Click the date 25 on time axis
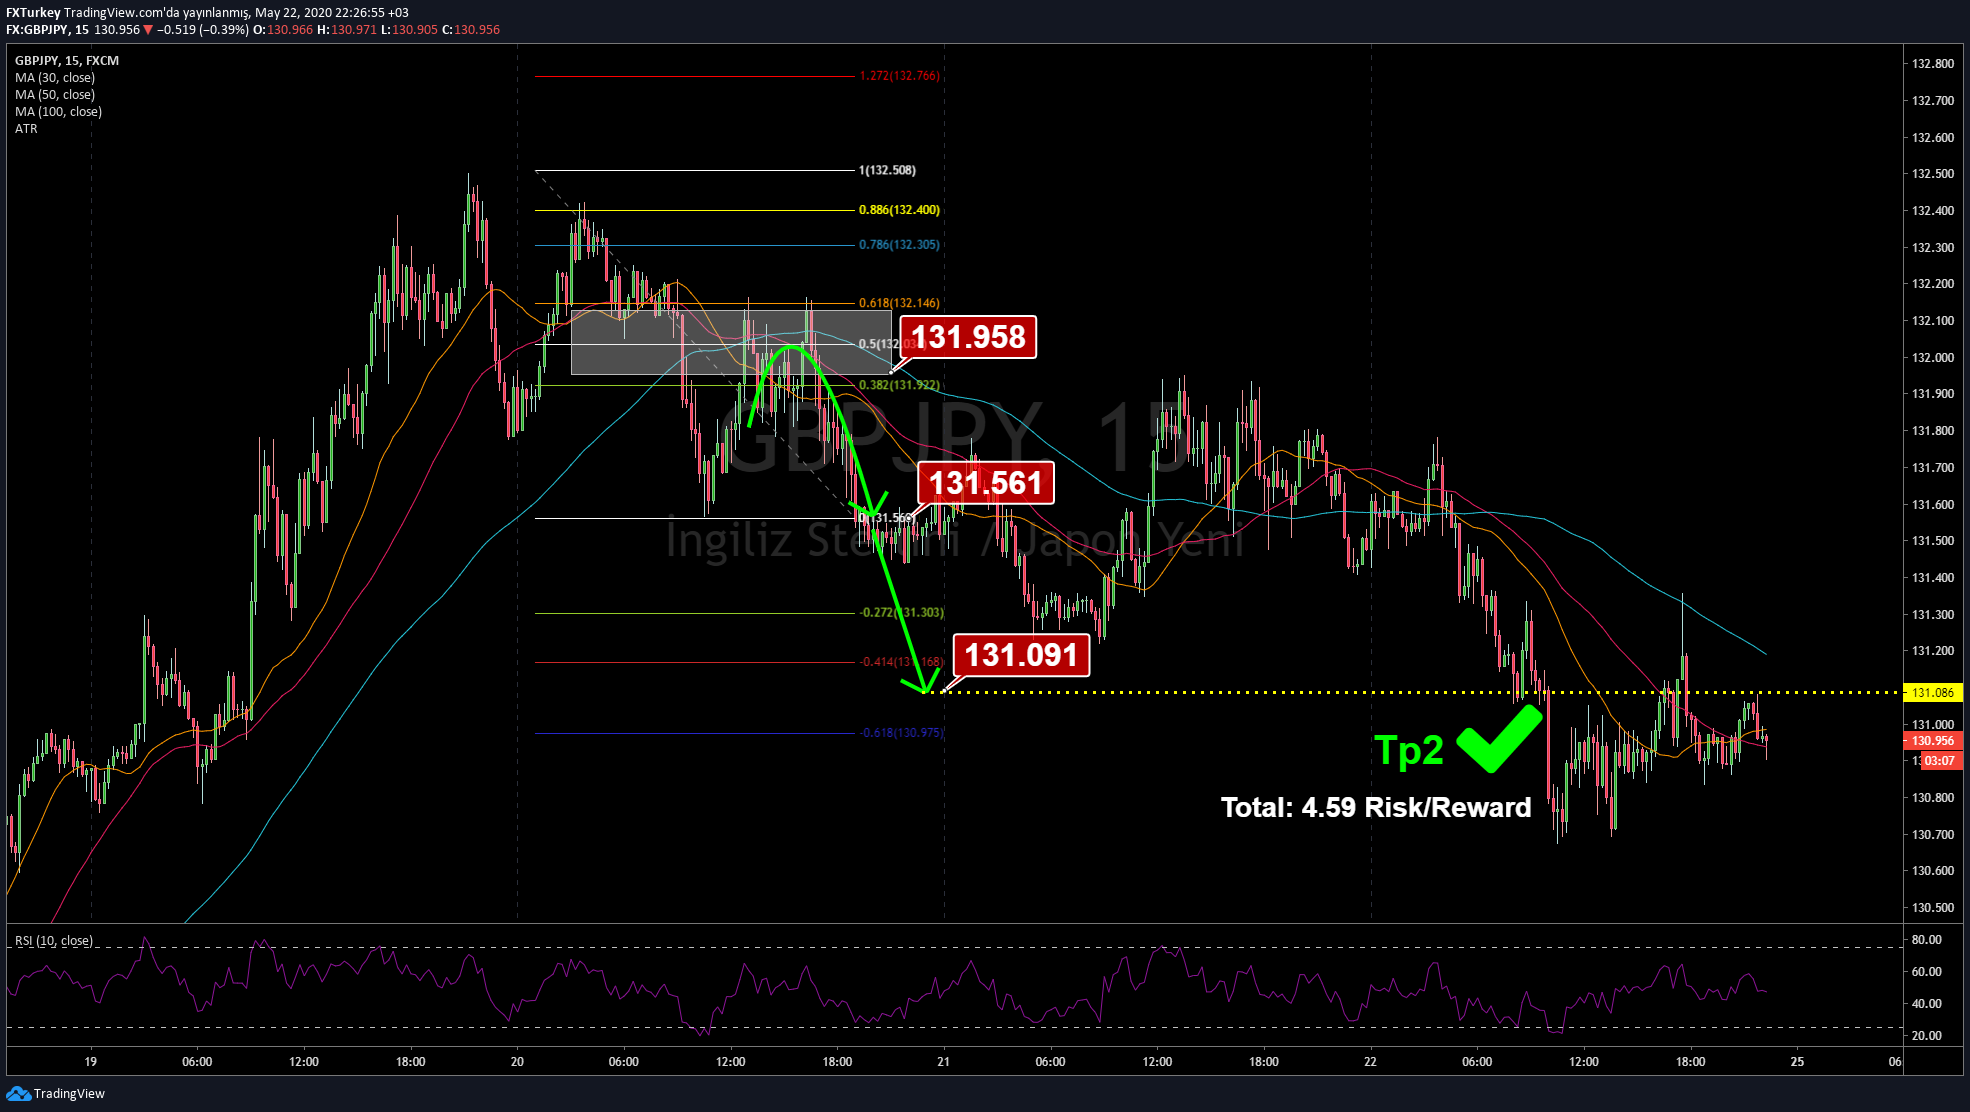 [1797, 1062]
